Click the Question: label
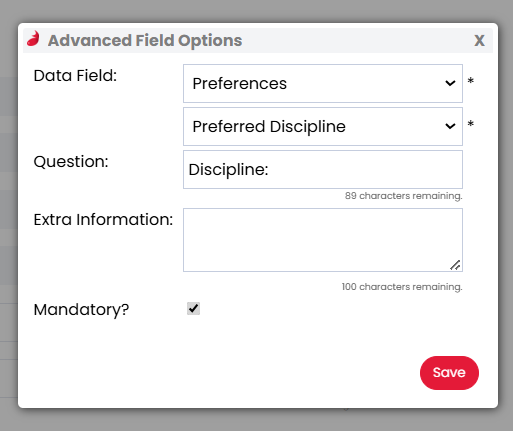Image resolution: width=513 pixels, height=431 pixels. click(71, 162)
